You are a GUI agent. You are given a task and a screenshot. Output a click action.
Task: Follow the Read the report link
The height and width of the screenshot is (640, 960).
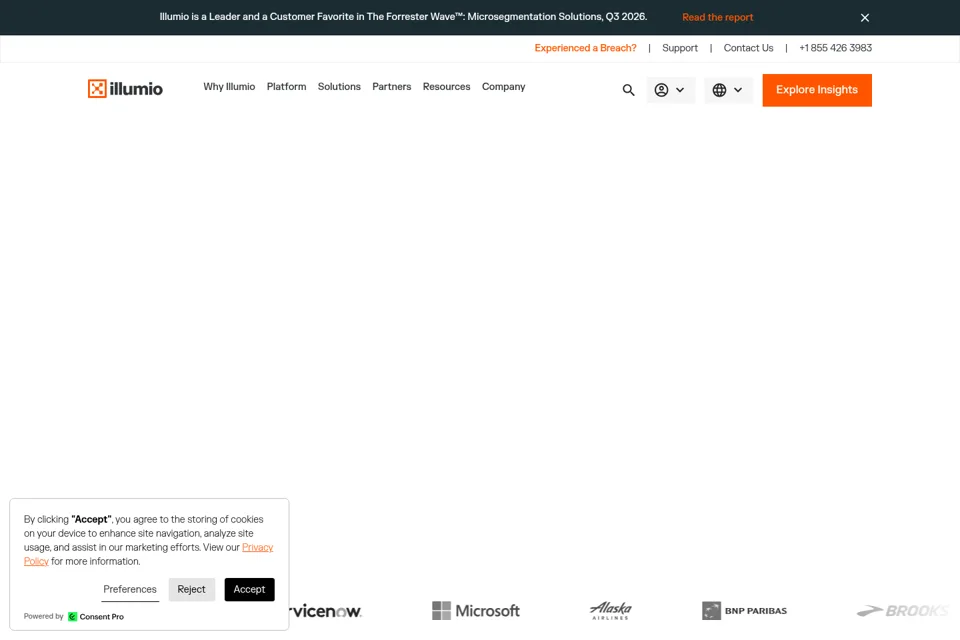tap(718, 17)
